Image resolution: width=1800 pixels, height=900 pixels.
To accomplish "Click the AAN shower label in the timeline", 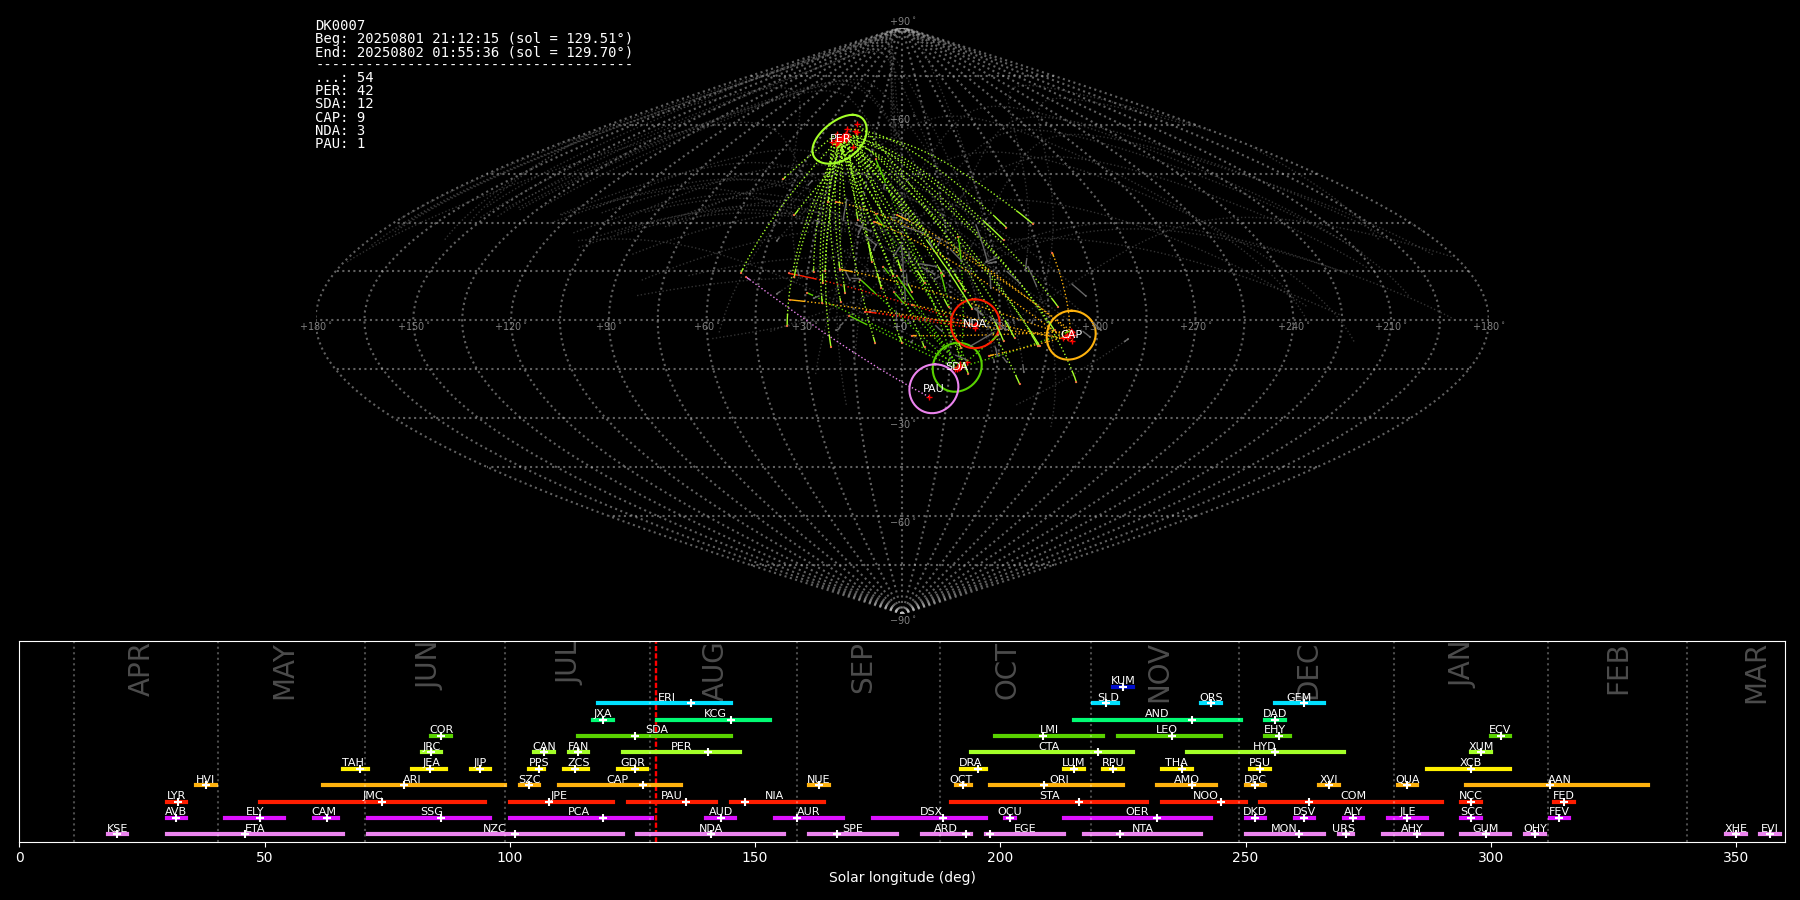I will click(1559, 780).
